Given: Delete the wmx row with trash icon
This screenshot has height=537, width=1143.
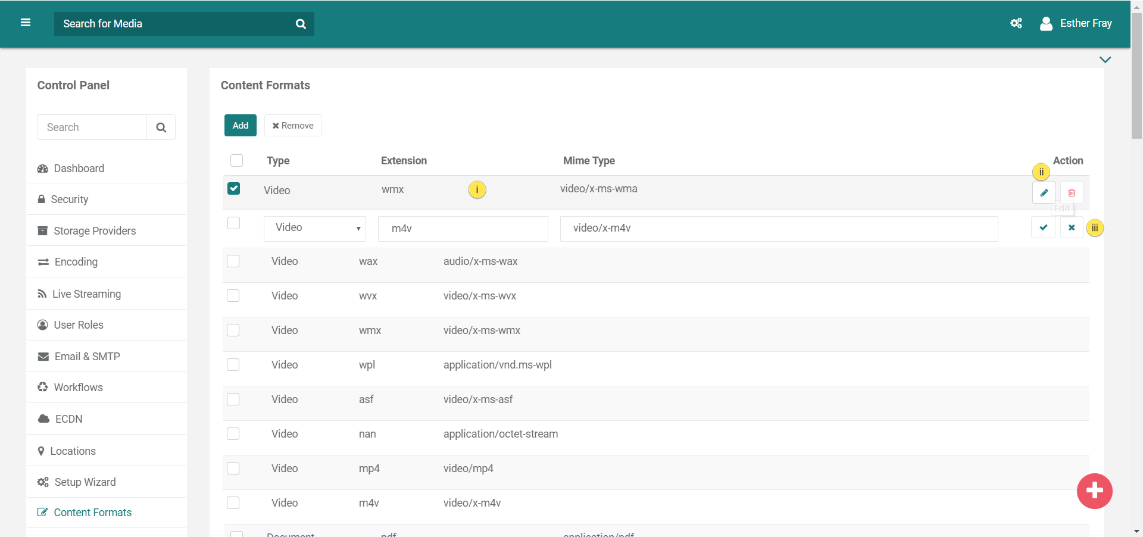Looking at the screenshot, I should 1071,193.
